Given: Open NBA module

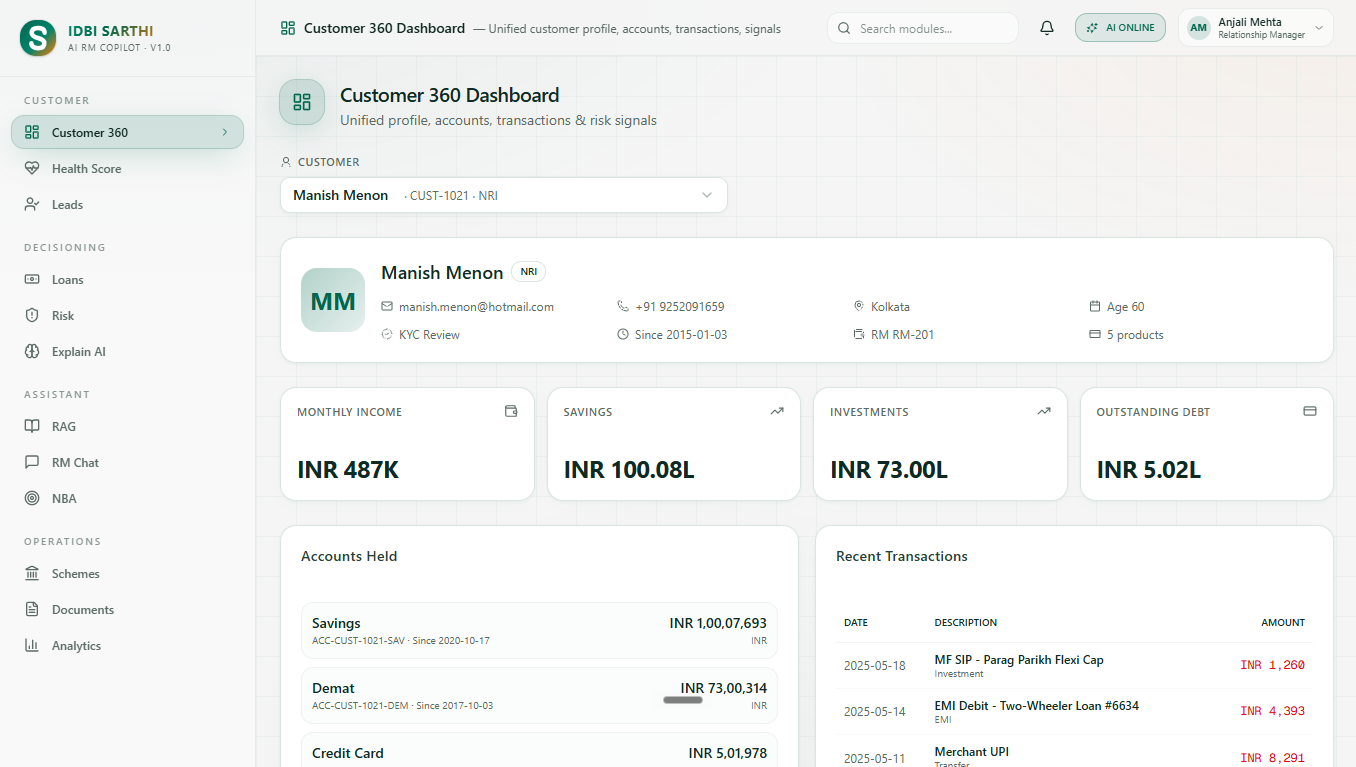Looking at the screenshot, I should click(x=127, y=498).
